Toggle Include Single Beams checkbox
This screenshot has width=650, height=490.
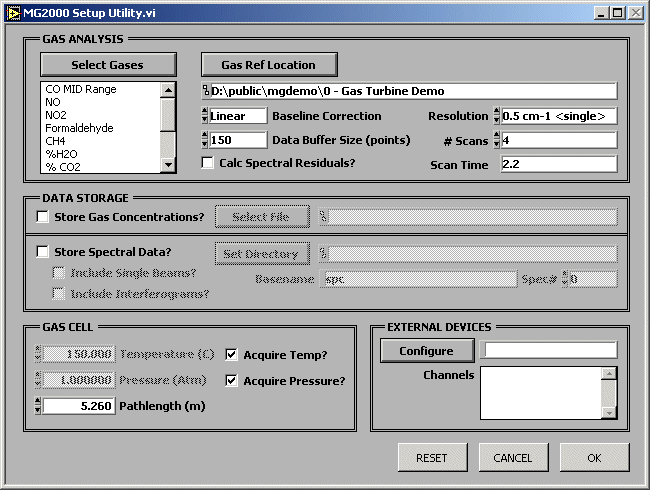[58, 273]
